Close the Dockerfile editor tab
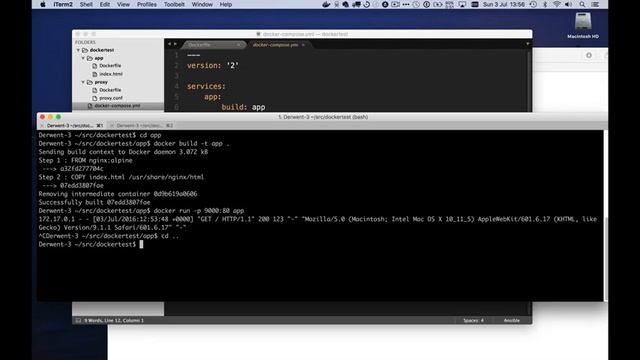 coord(239,45)
